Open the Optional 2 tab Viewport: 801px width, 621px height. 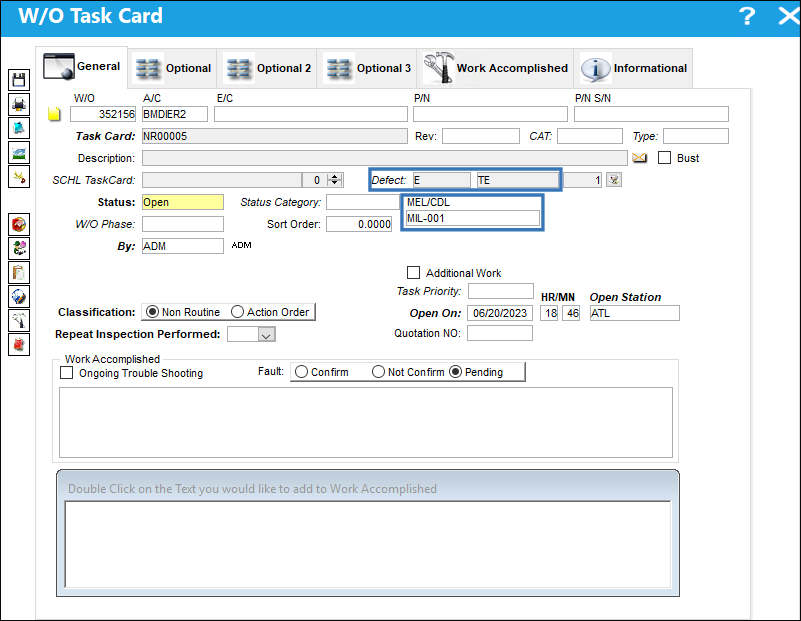[269, 68]
